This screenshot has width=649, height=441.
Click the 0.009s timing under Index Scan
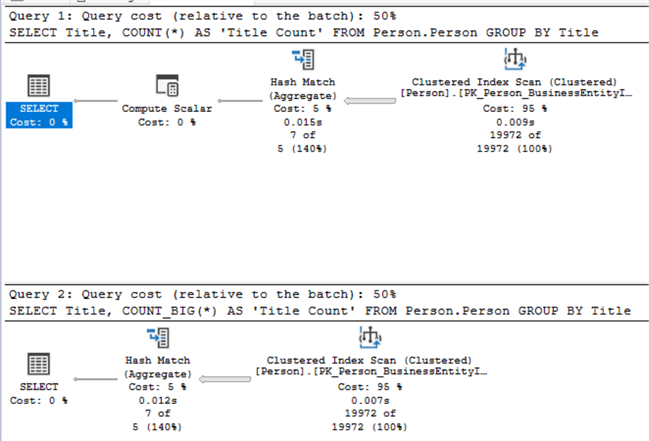click(515, 122)
